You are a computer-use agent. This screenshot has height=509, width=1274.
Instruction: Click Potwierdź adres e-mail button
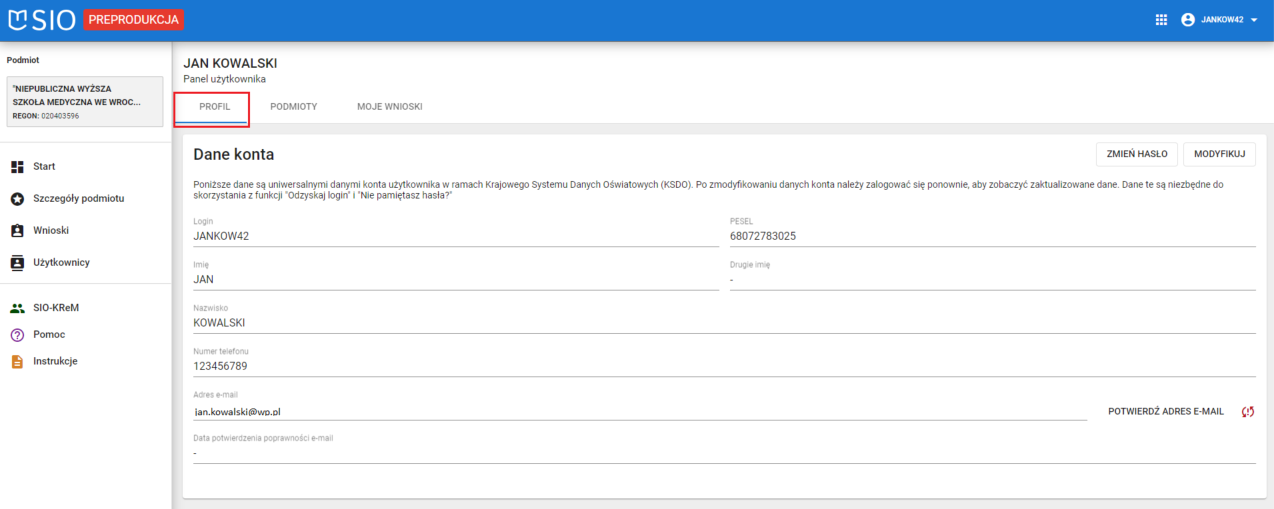[1165, 412]
